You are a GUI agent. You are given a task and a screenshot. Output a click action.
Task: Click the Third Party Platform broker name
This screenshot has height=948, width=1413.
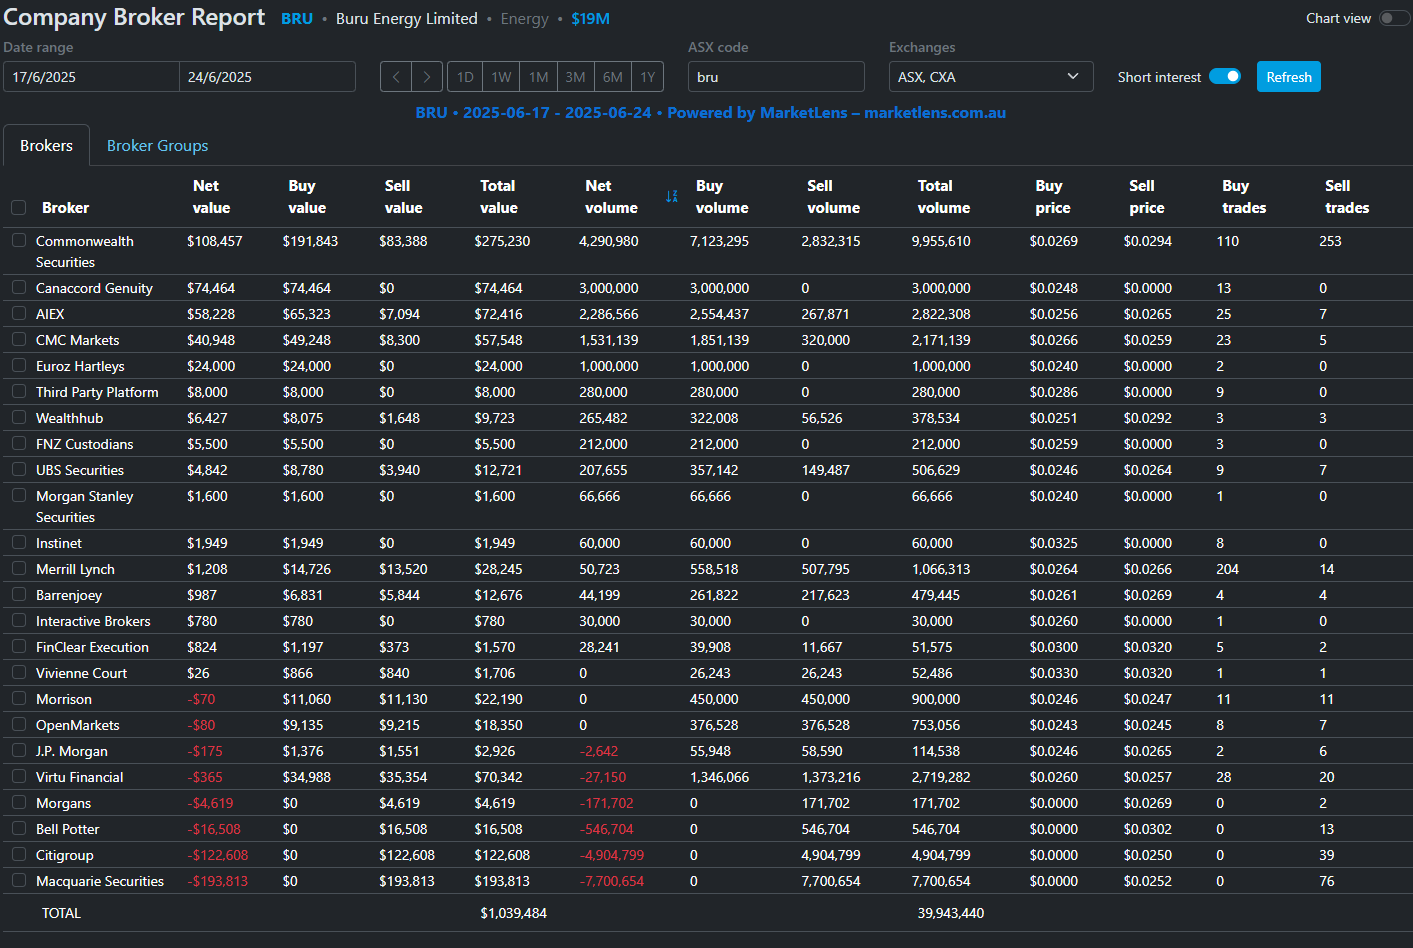[x=97, y=392]
